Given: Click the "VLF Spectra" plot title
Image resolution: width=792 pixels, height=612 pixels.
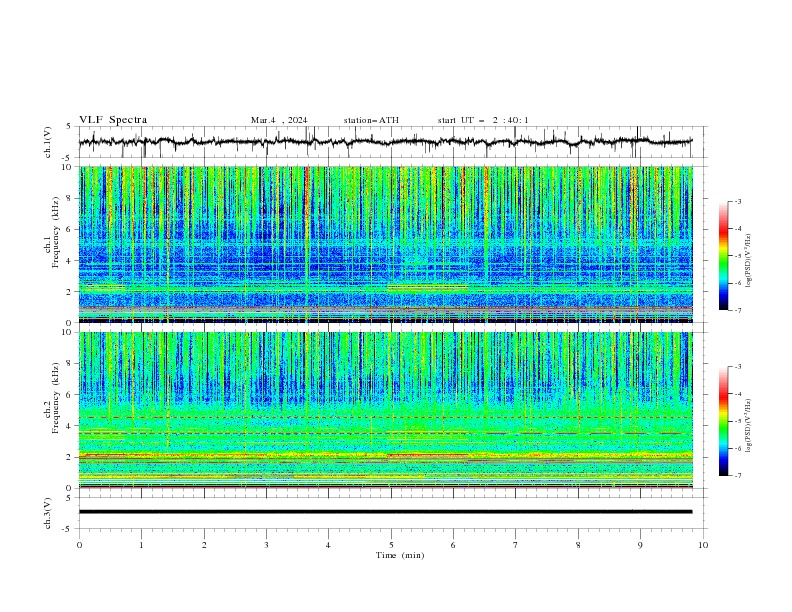Looking at the screenshot, I should (x=113, y=120).
